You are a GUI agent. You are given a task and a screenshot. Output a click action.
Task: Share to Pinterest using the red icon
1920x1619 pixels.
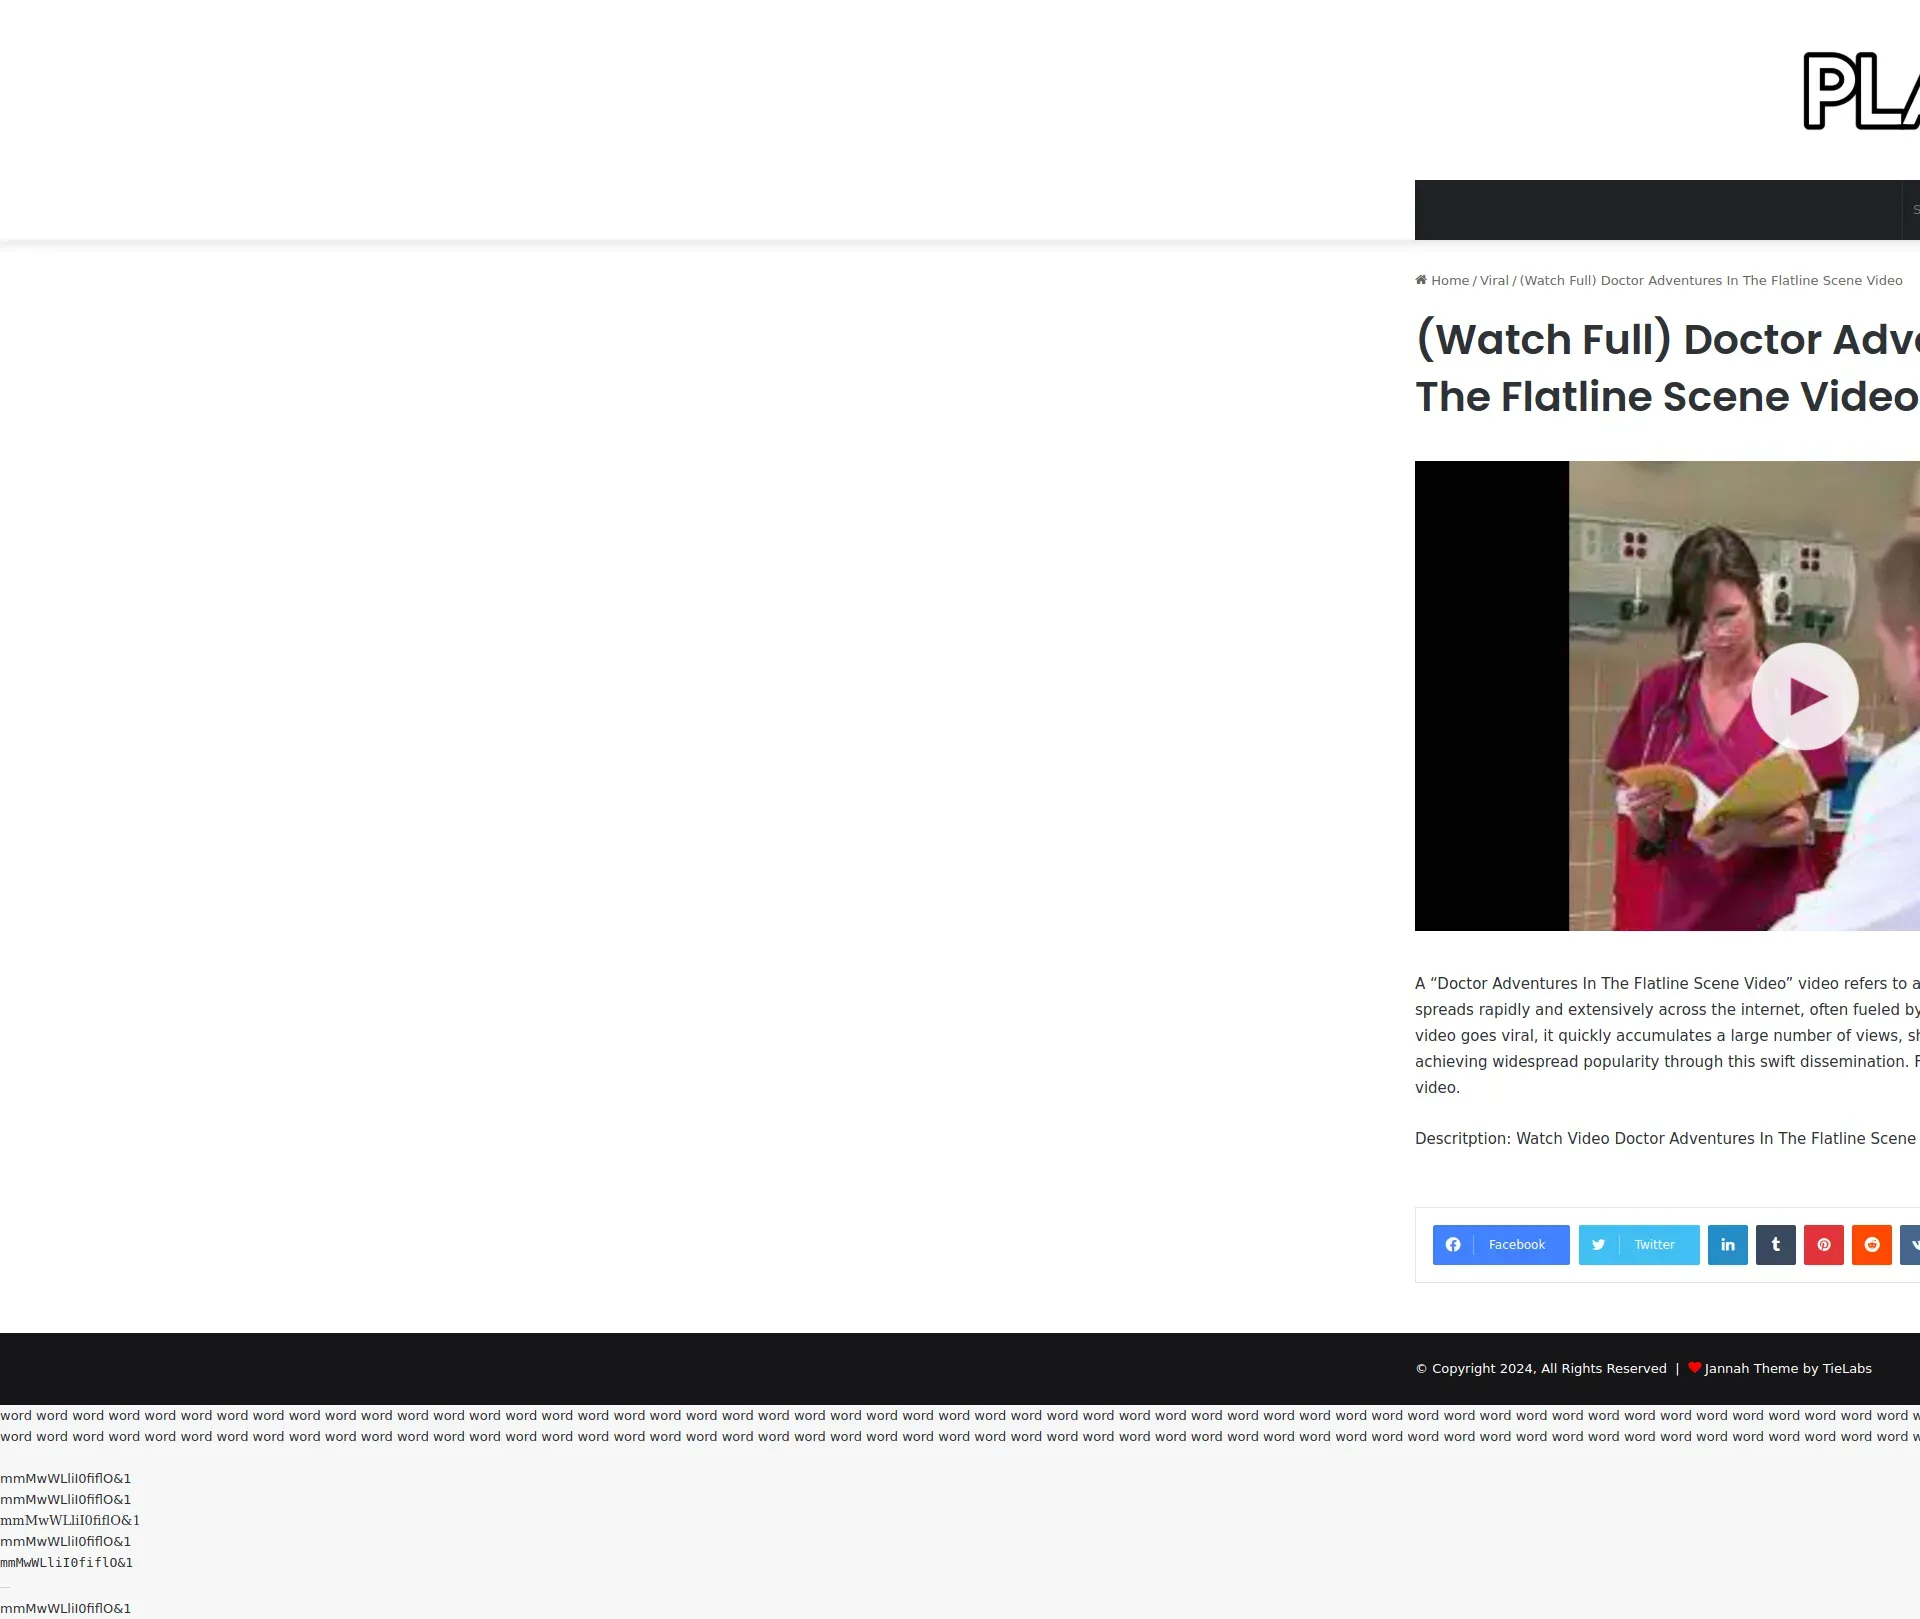1823,1245
